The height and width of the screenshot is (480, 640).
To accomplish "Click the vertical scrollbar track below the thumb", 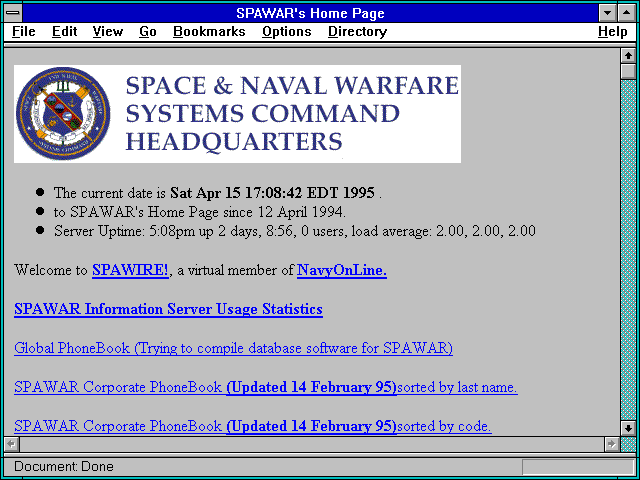I will point(628,250).
